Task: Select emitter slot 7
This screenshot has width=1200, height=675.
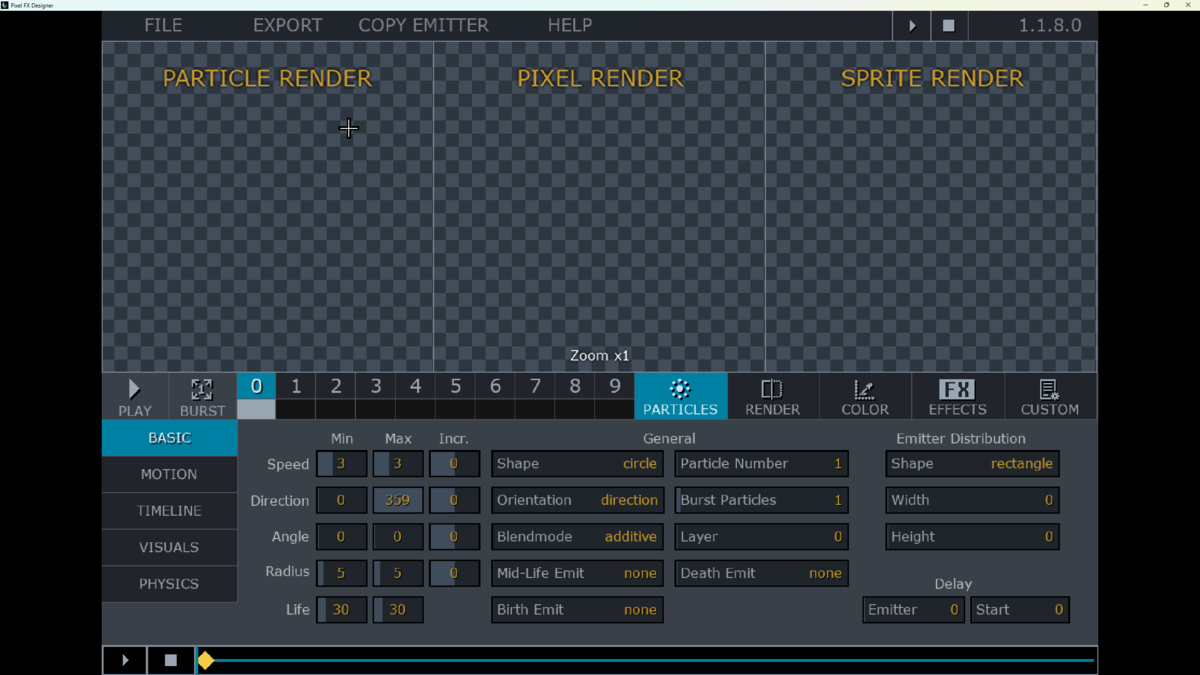Action: [535, 387]
